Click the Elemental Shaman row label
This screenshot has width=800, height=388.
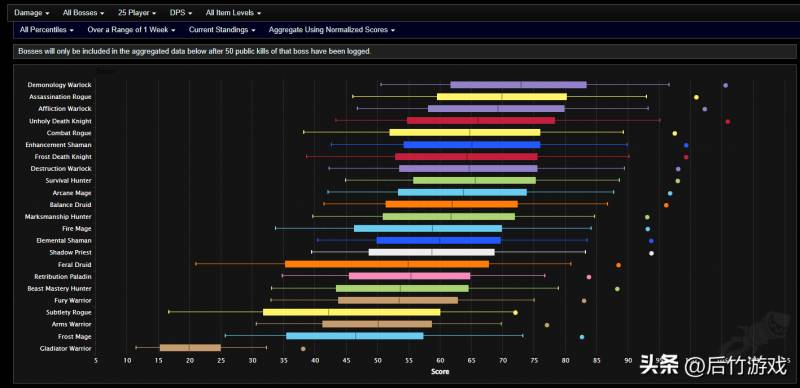pos(64,240)
